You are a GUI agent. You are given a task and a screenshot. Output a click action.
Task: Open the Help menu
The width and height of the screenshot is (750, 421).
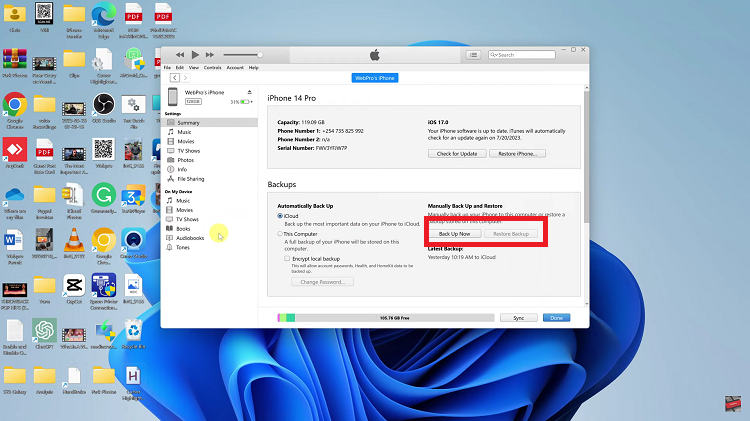(x=254, y=68)
